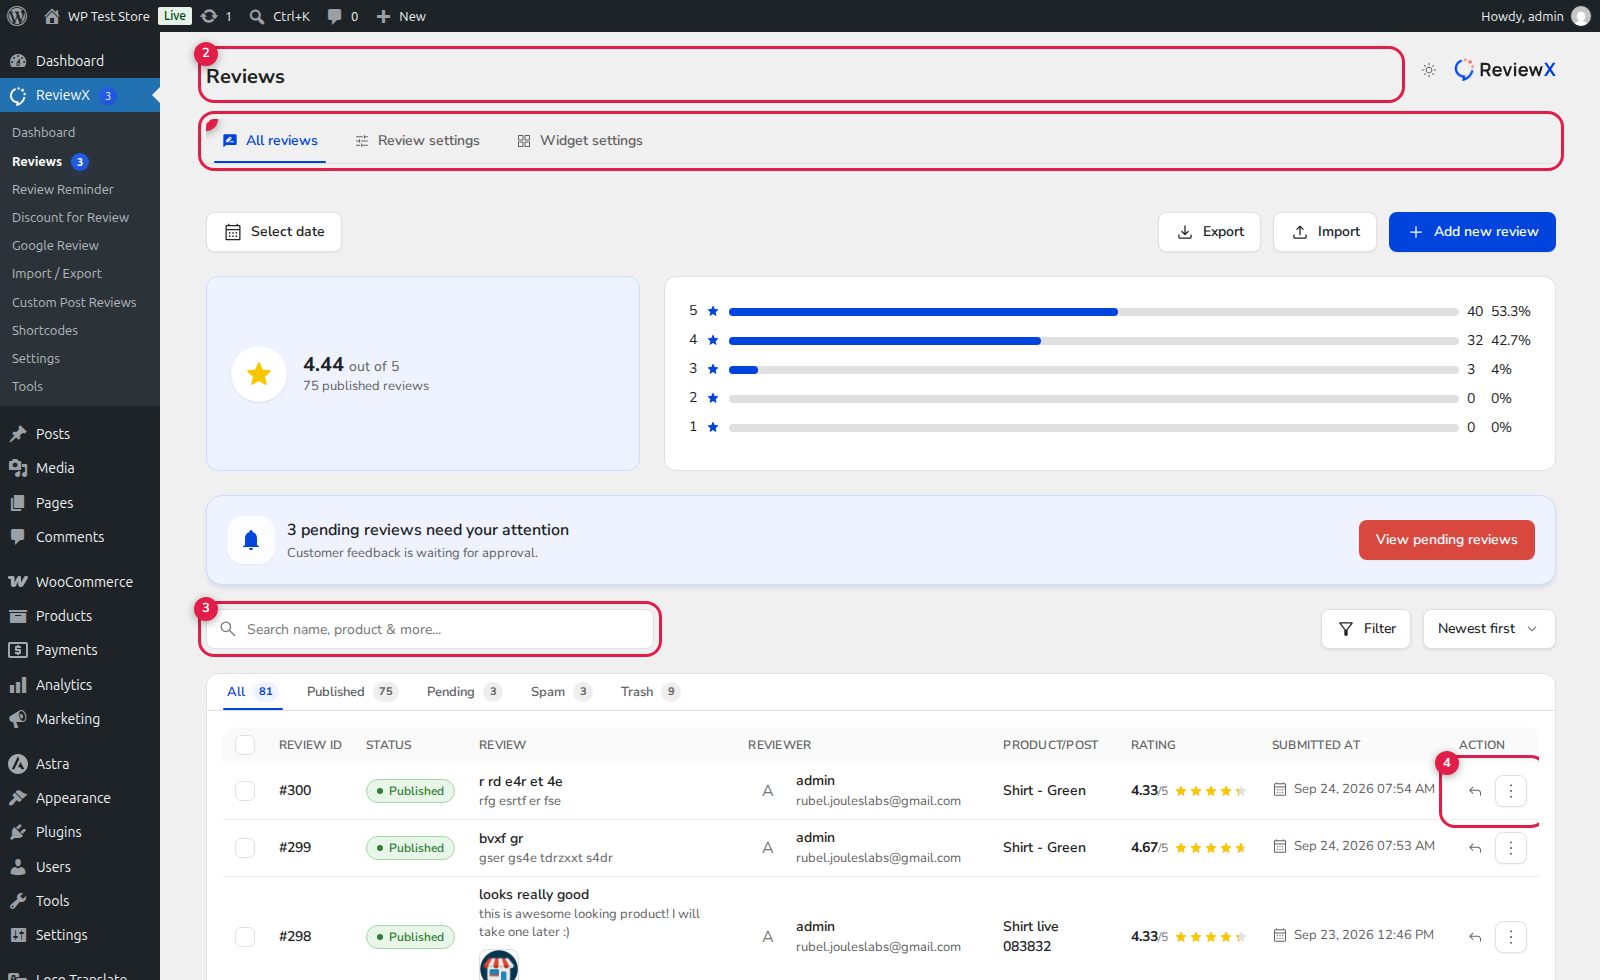Open Ctrl+K search in admin bar
Screen dimensions: 1600x980
(x=280, y=16)
